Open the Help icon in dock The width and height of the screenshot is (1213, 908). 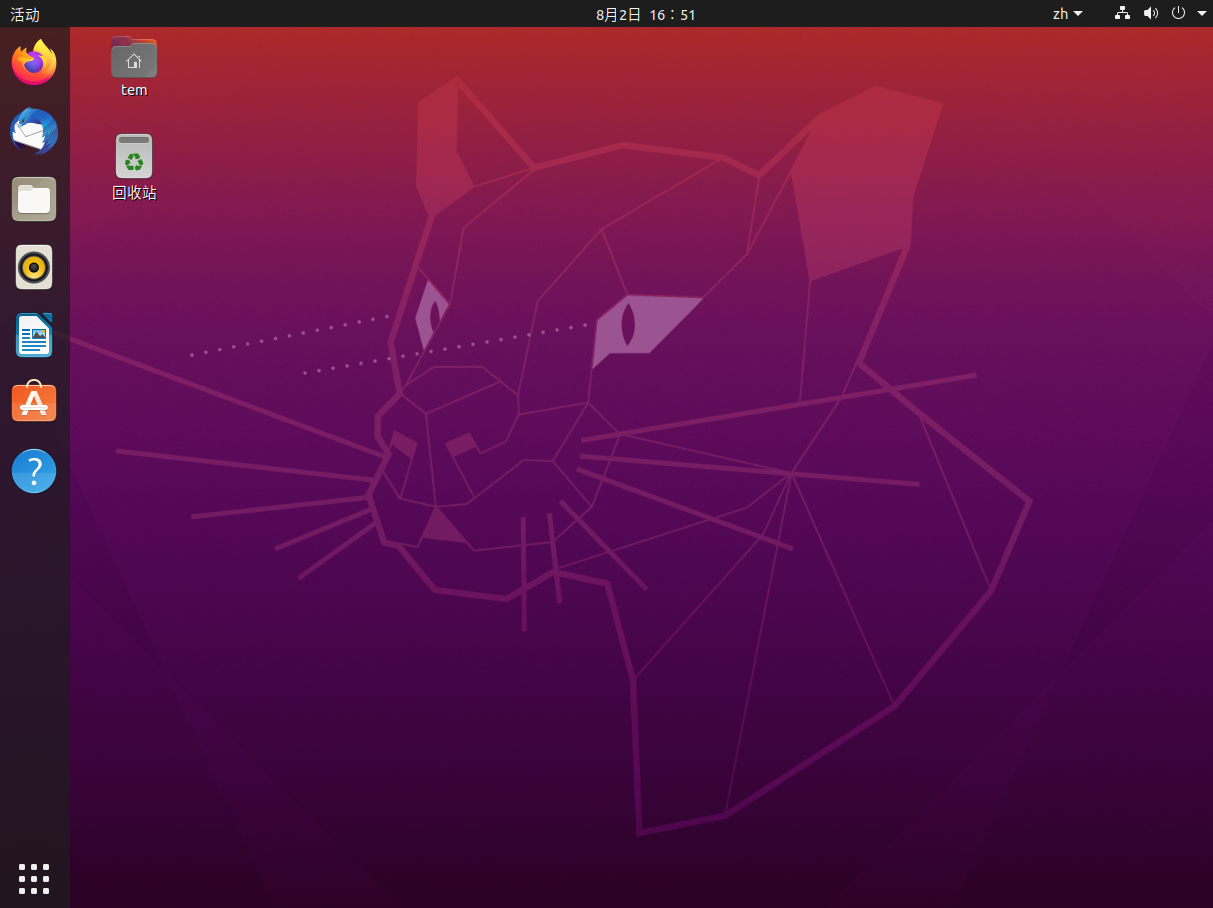click(34, 471)
